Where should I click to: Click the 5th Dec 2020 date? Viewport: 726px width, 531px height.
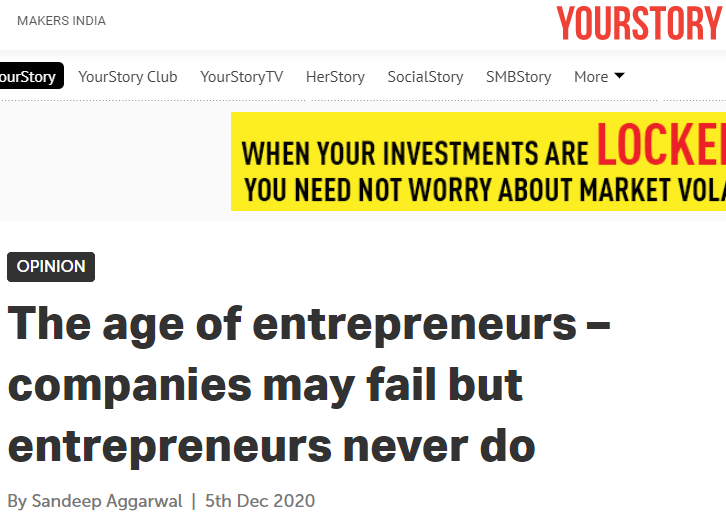[260, 501]
